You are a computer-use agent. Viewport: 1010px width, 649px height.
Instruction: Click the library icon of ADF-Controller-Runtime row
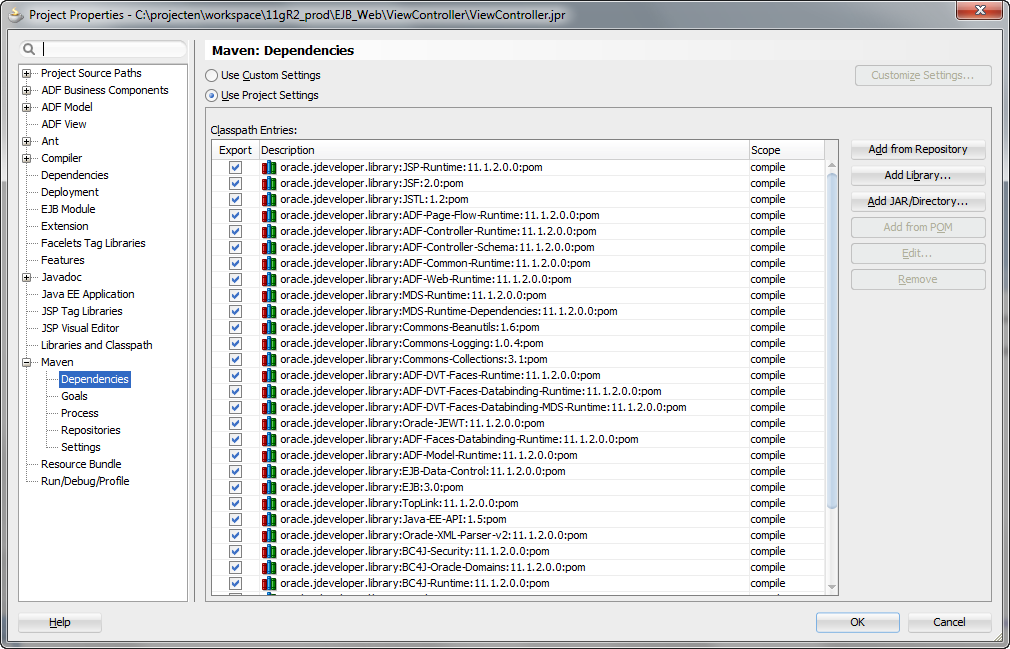click(x=269, y=231)
